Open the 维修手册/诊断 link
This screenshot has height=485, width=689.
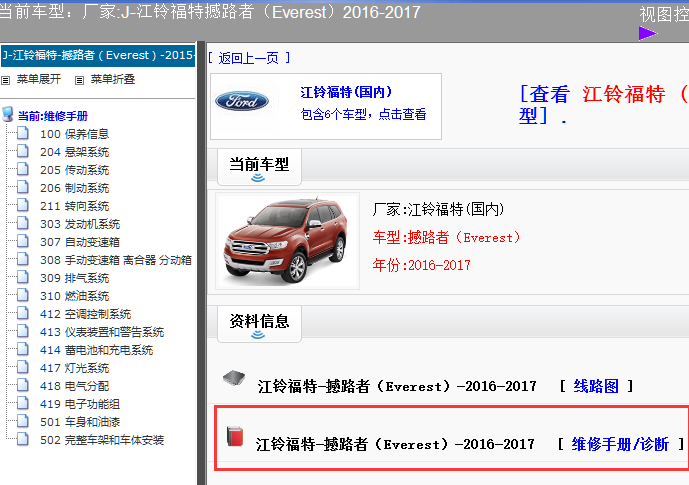click(620, 444)
